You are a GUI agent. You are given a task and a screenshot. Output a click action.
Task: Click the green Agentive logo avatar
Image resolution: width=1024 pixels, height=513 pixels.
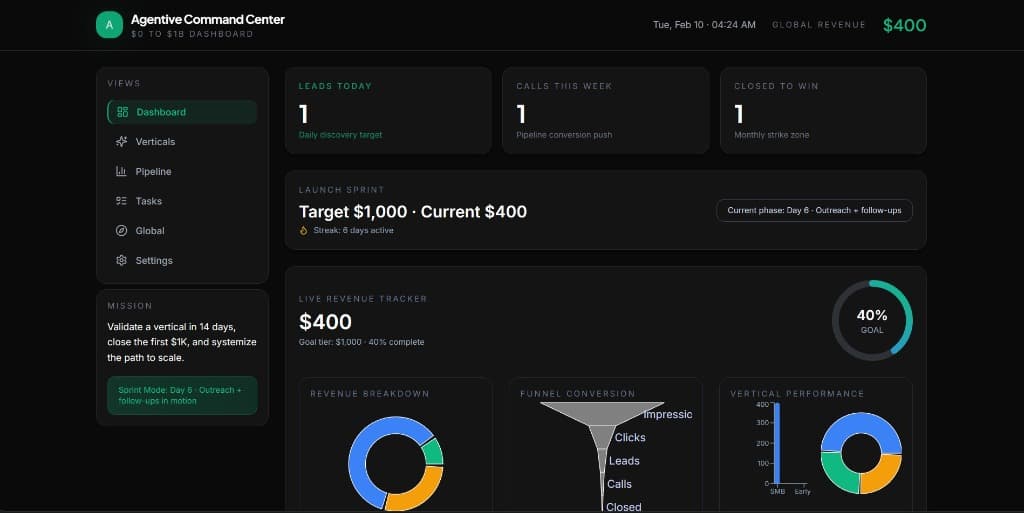pyautogui.click(x=109, y=25)
